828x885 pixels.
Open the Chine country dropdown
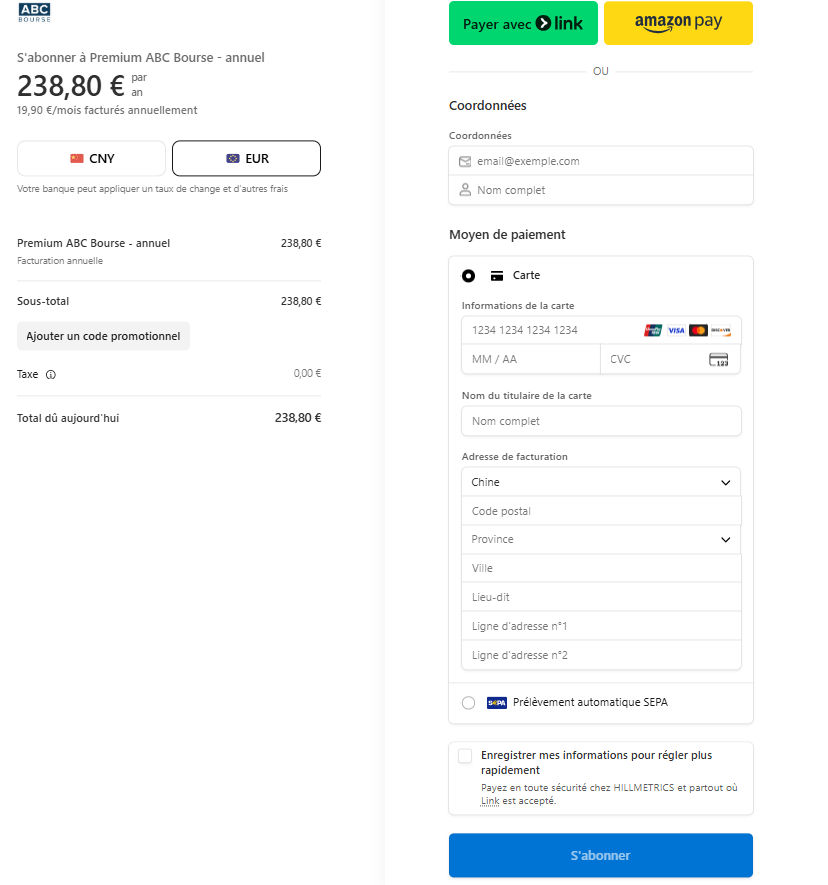tap(601, 482)
